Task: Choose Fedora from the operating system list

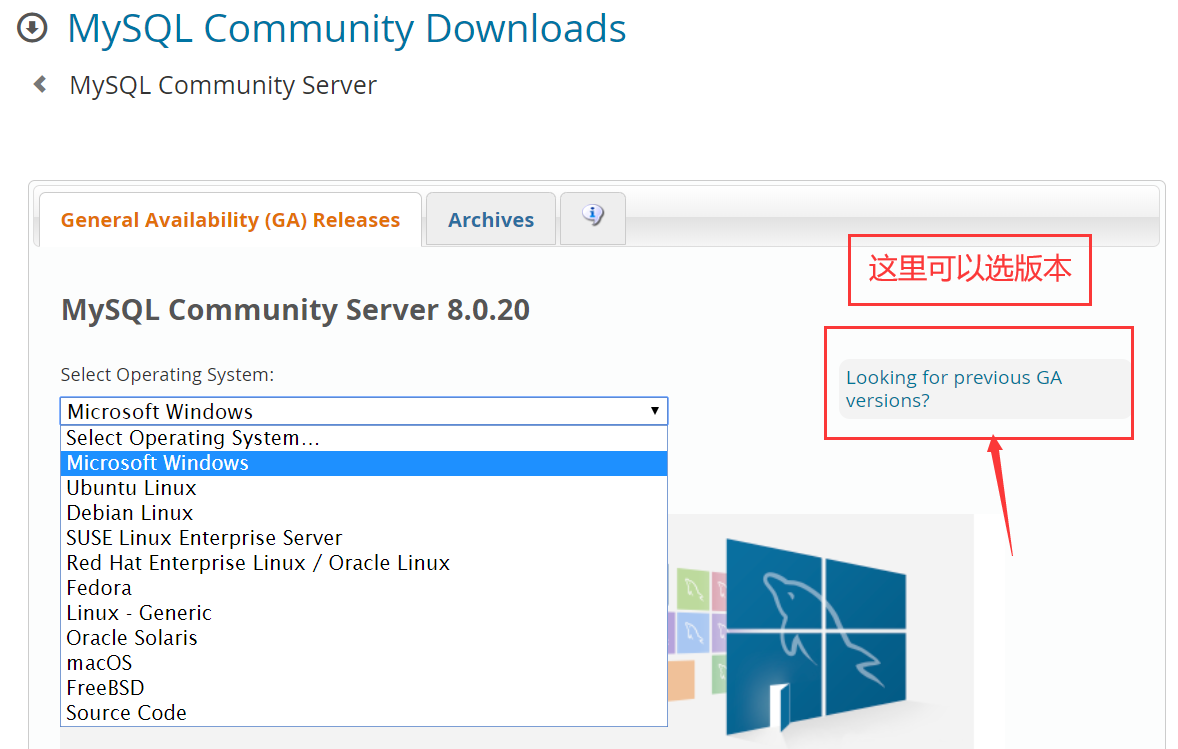Action: [x=364, y=587]
